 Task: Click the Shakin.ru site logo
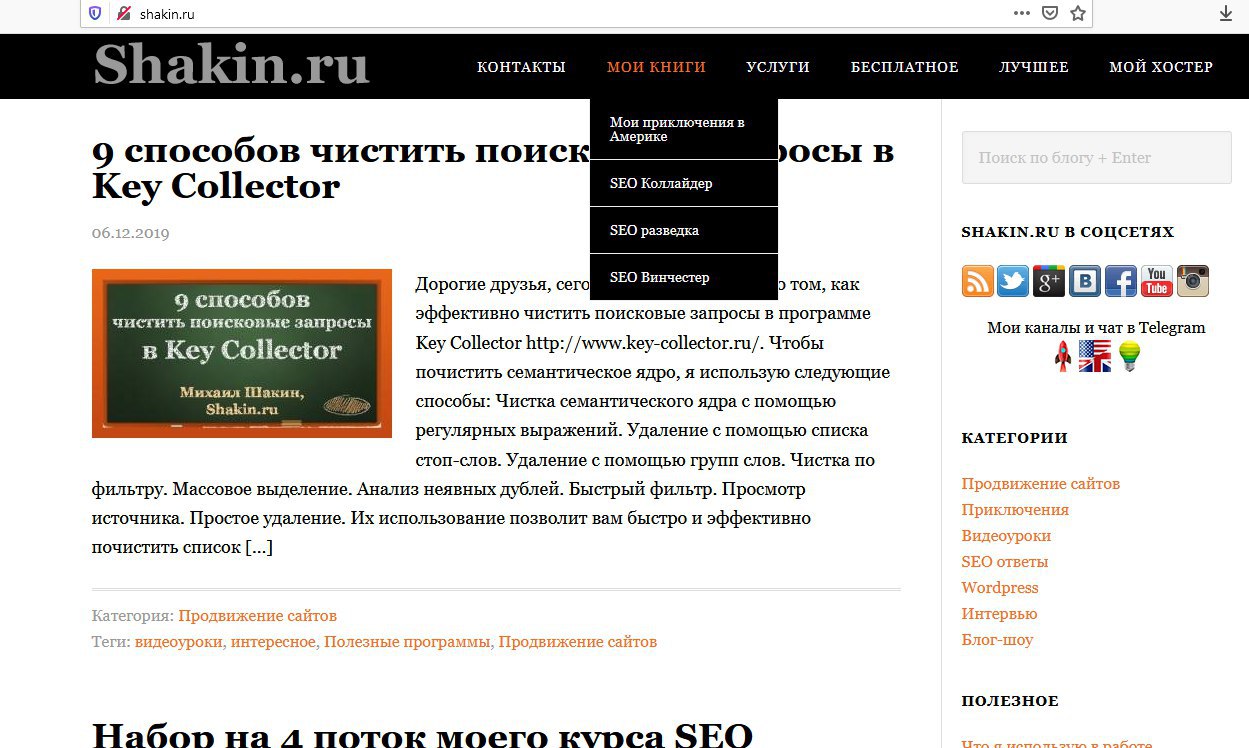pos(232,64)
